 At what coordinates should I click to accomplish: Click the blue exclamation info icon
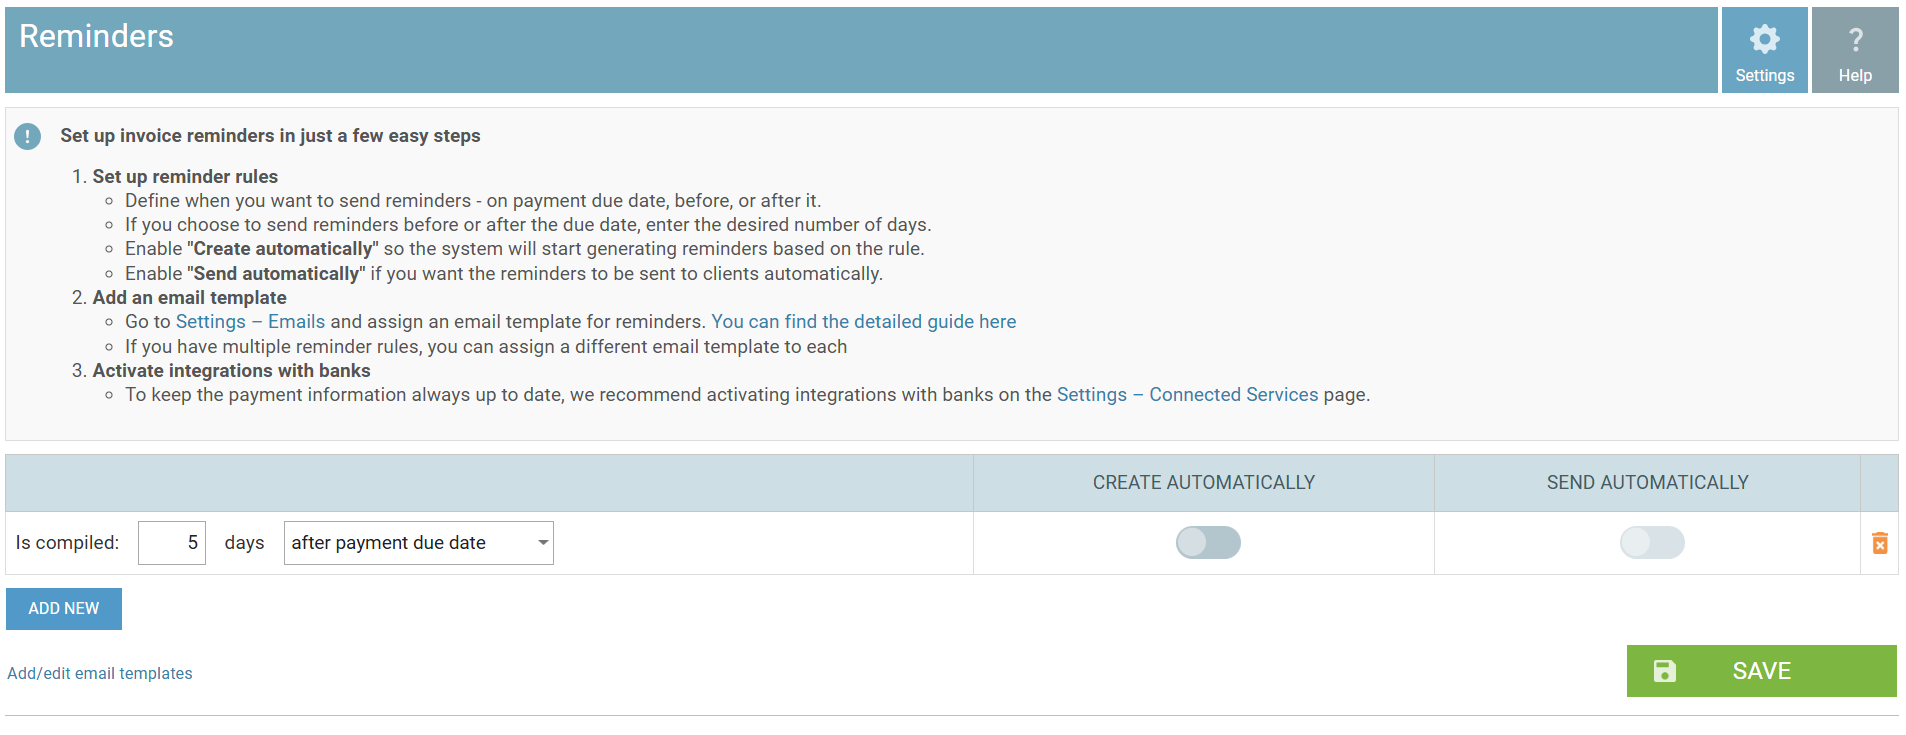[28, 136]
